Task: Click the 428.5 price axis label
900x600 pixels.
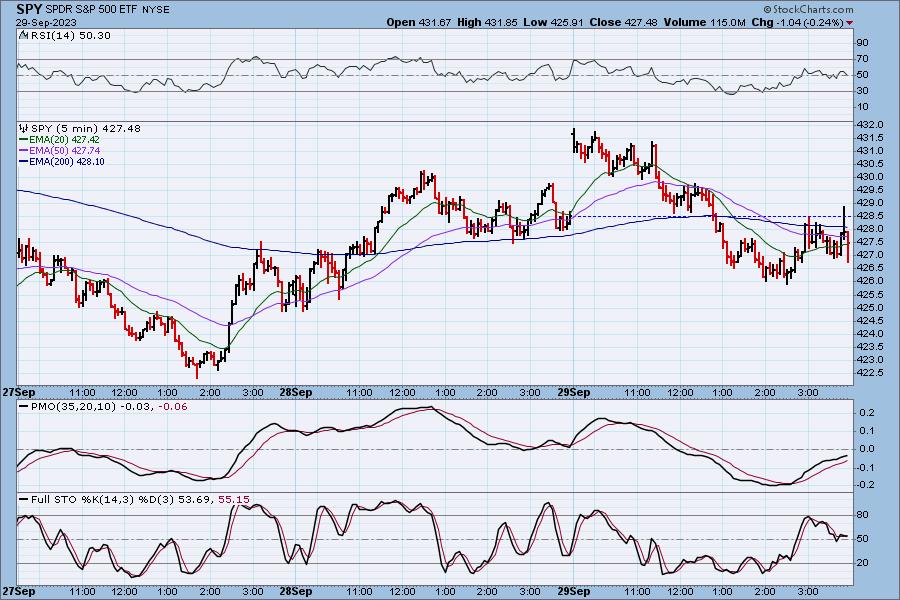Action: tap(868, 216)
